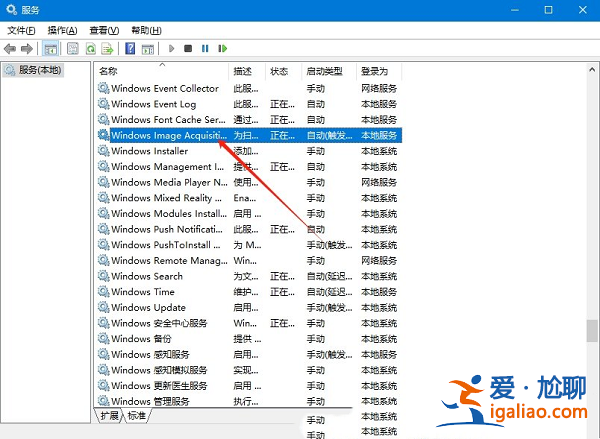Image resolution: width=600 pixels, height=439 pixels.
Task: Switch to the 扩展 tab
Action: click(109, 415)
